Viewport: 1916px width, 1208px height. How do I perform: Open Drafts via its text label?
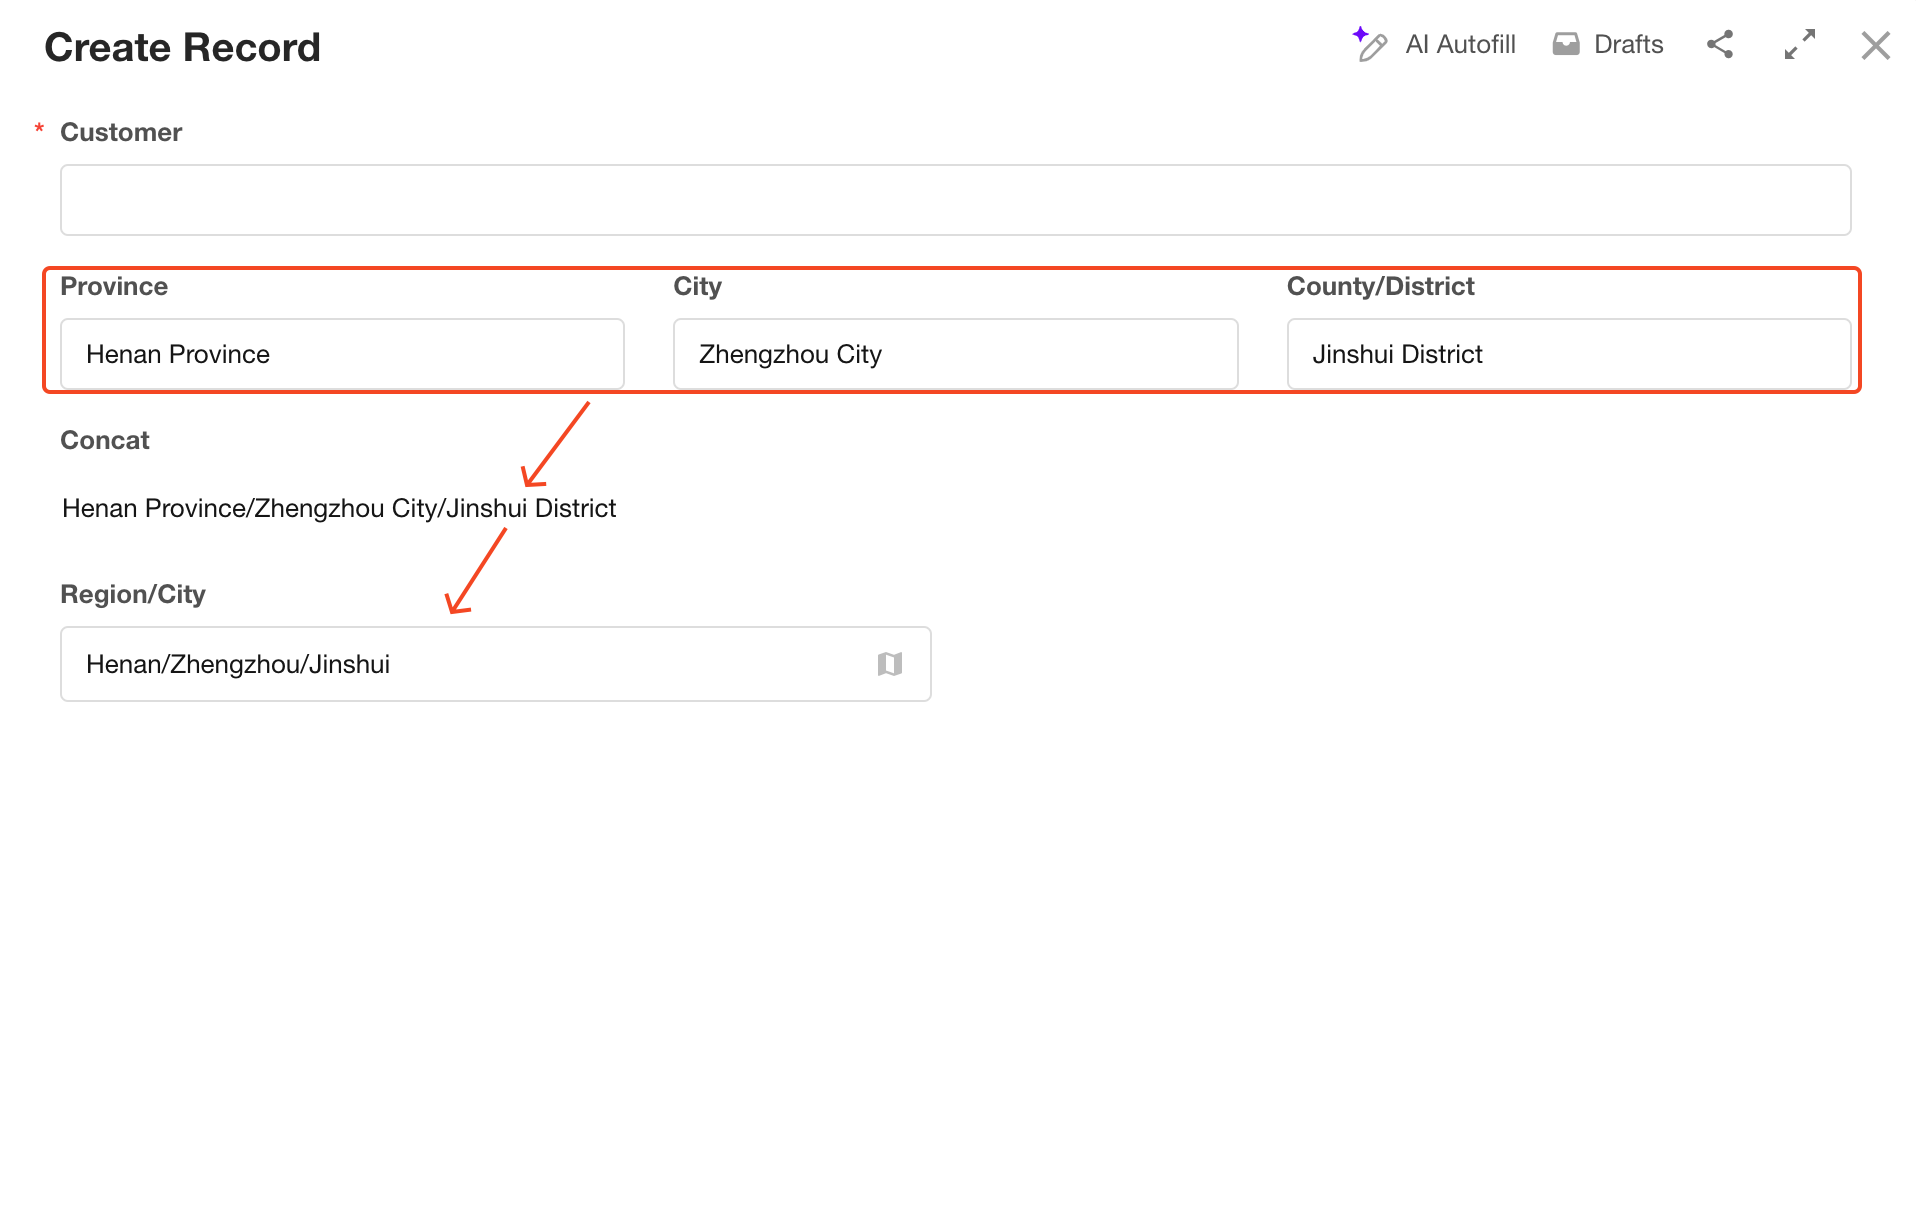click(1628, 45)
